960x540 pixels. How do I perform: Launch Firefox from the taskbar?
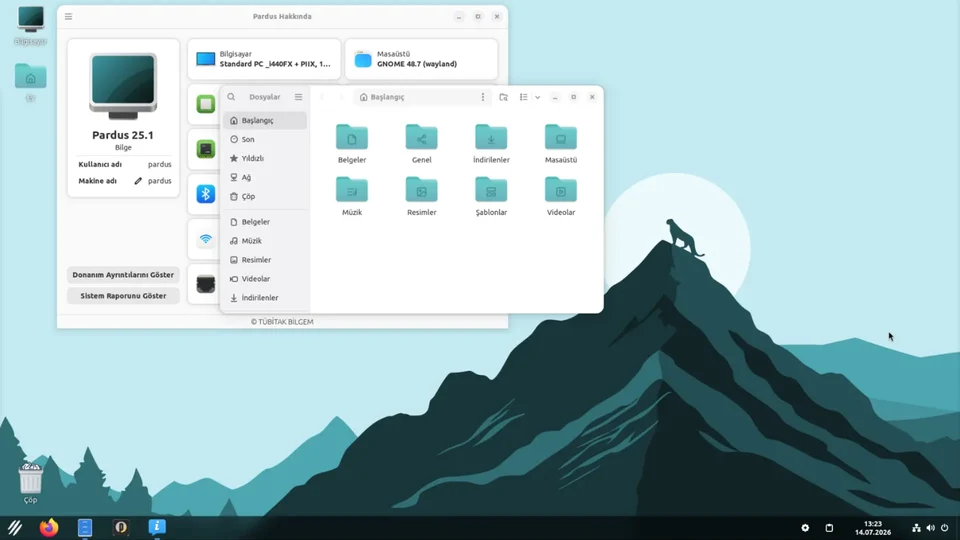pyautogui.click(x=49, y=527)
